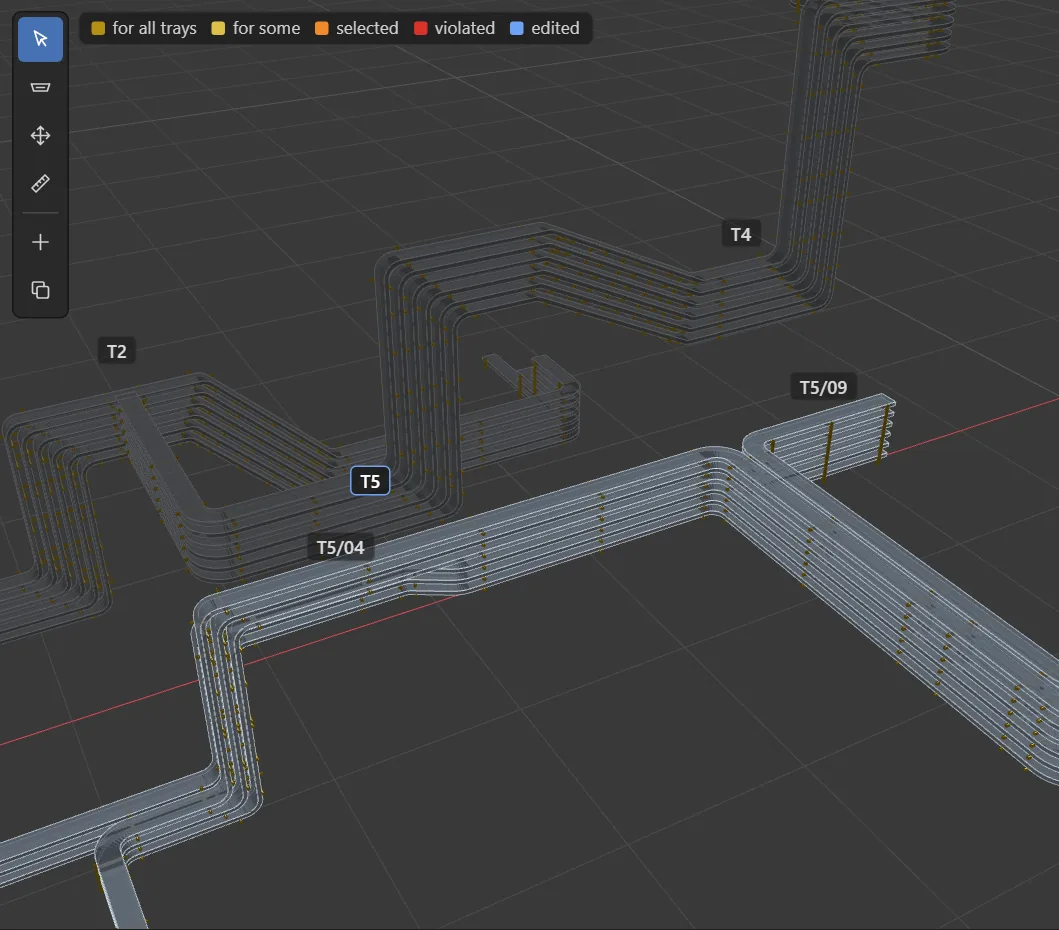Click the 'selected' legend text
The height and width of the screenshot is (930, 1059).
367,28
